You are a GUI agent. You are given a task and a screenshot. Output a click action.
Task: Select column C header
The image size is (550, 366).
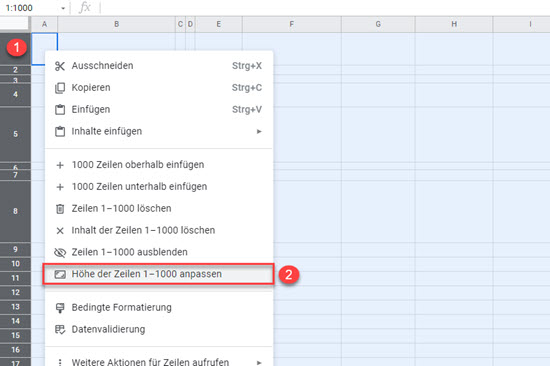pos(180,24)
